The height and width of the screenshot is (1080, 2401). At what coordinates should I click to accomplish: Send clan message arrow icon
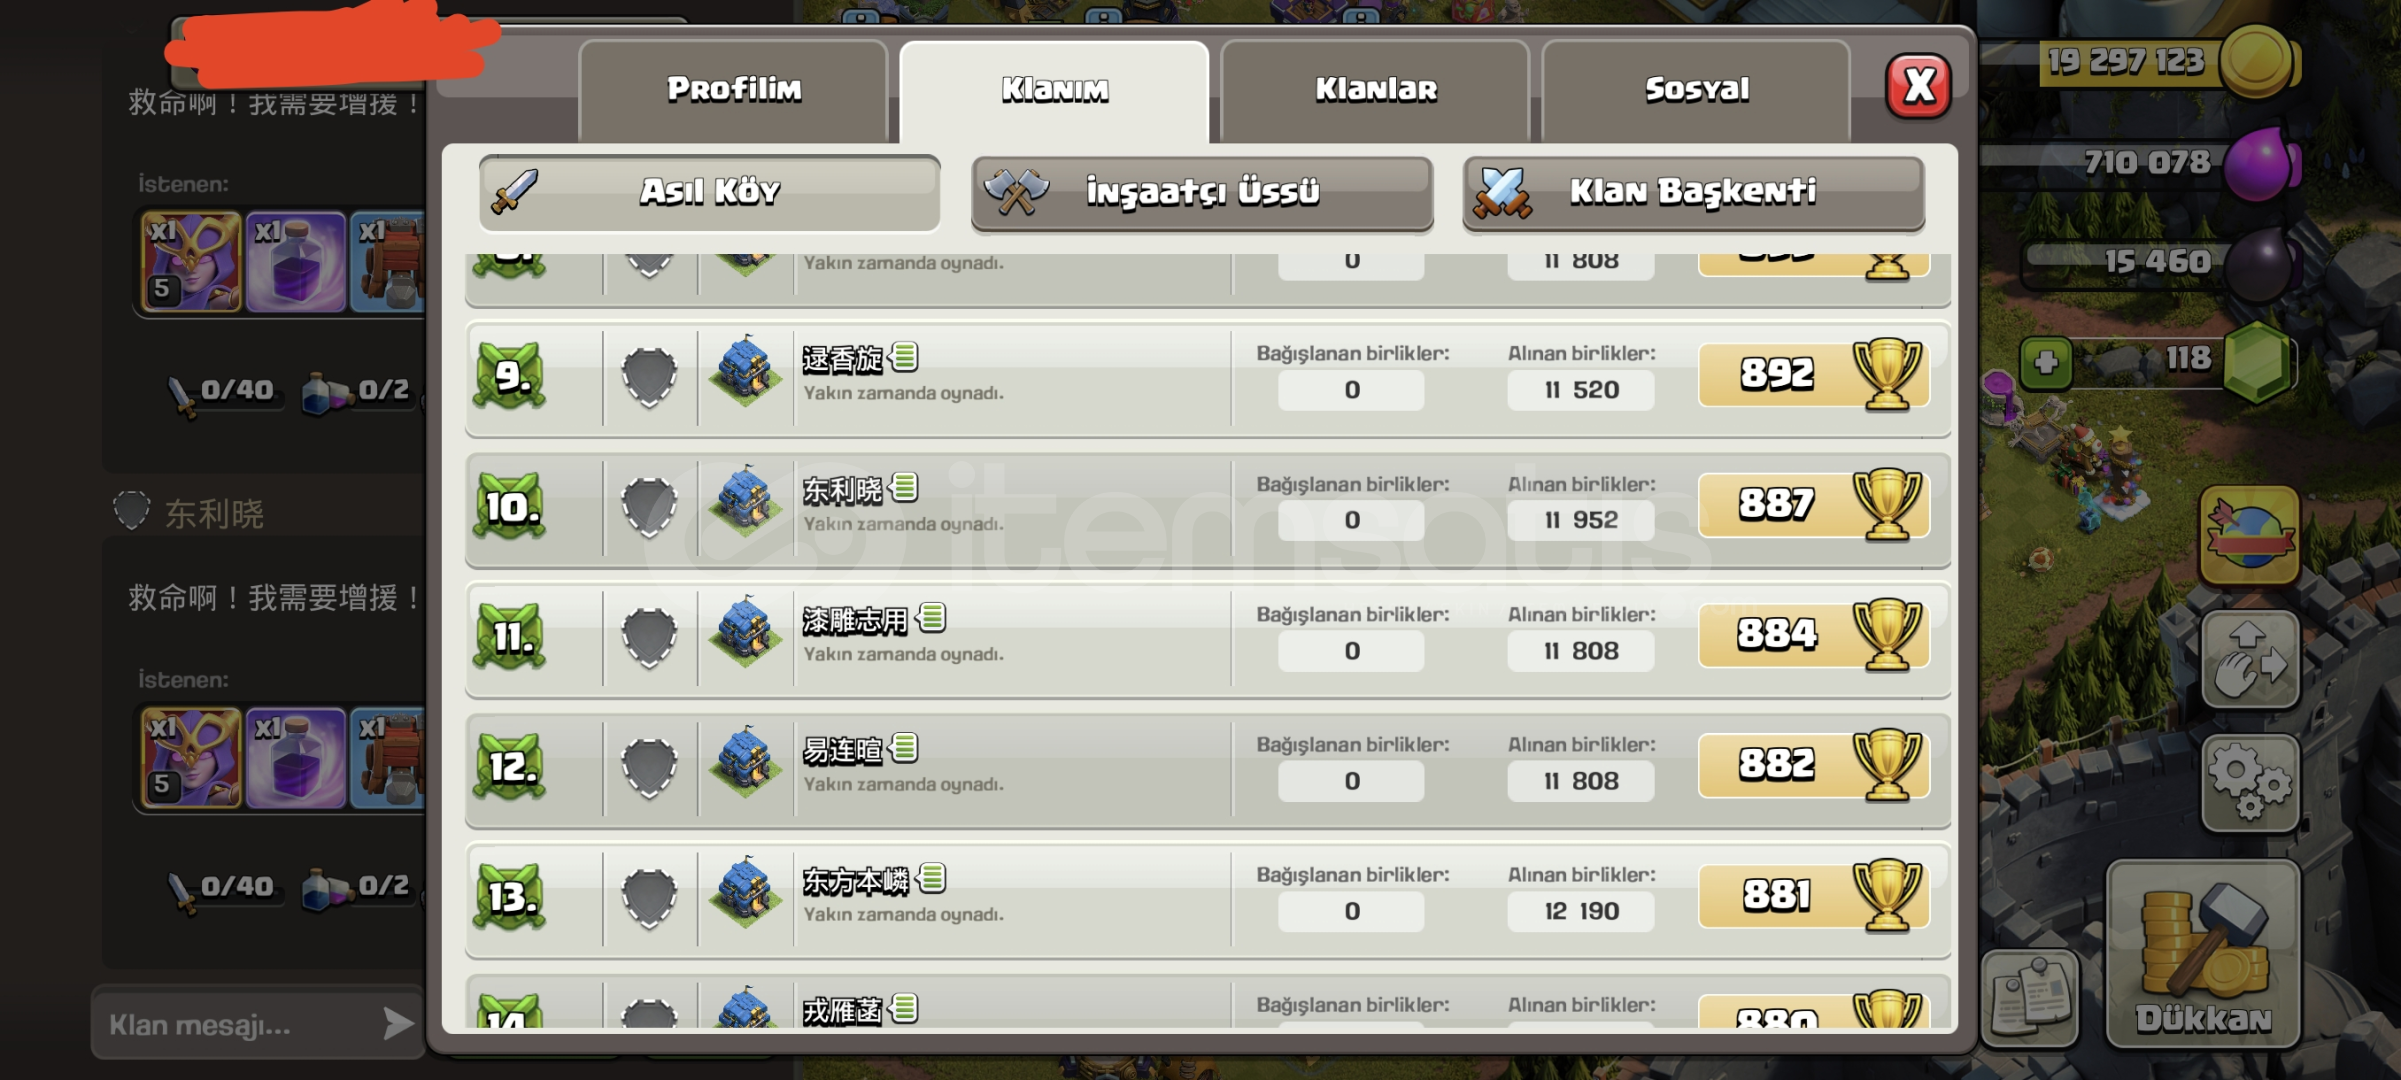pos(398,1023)
